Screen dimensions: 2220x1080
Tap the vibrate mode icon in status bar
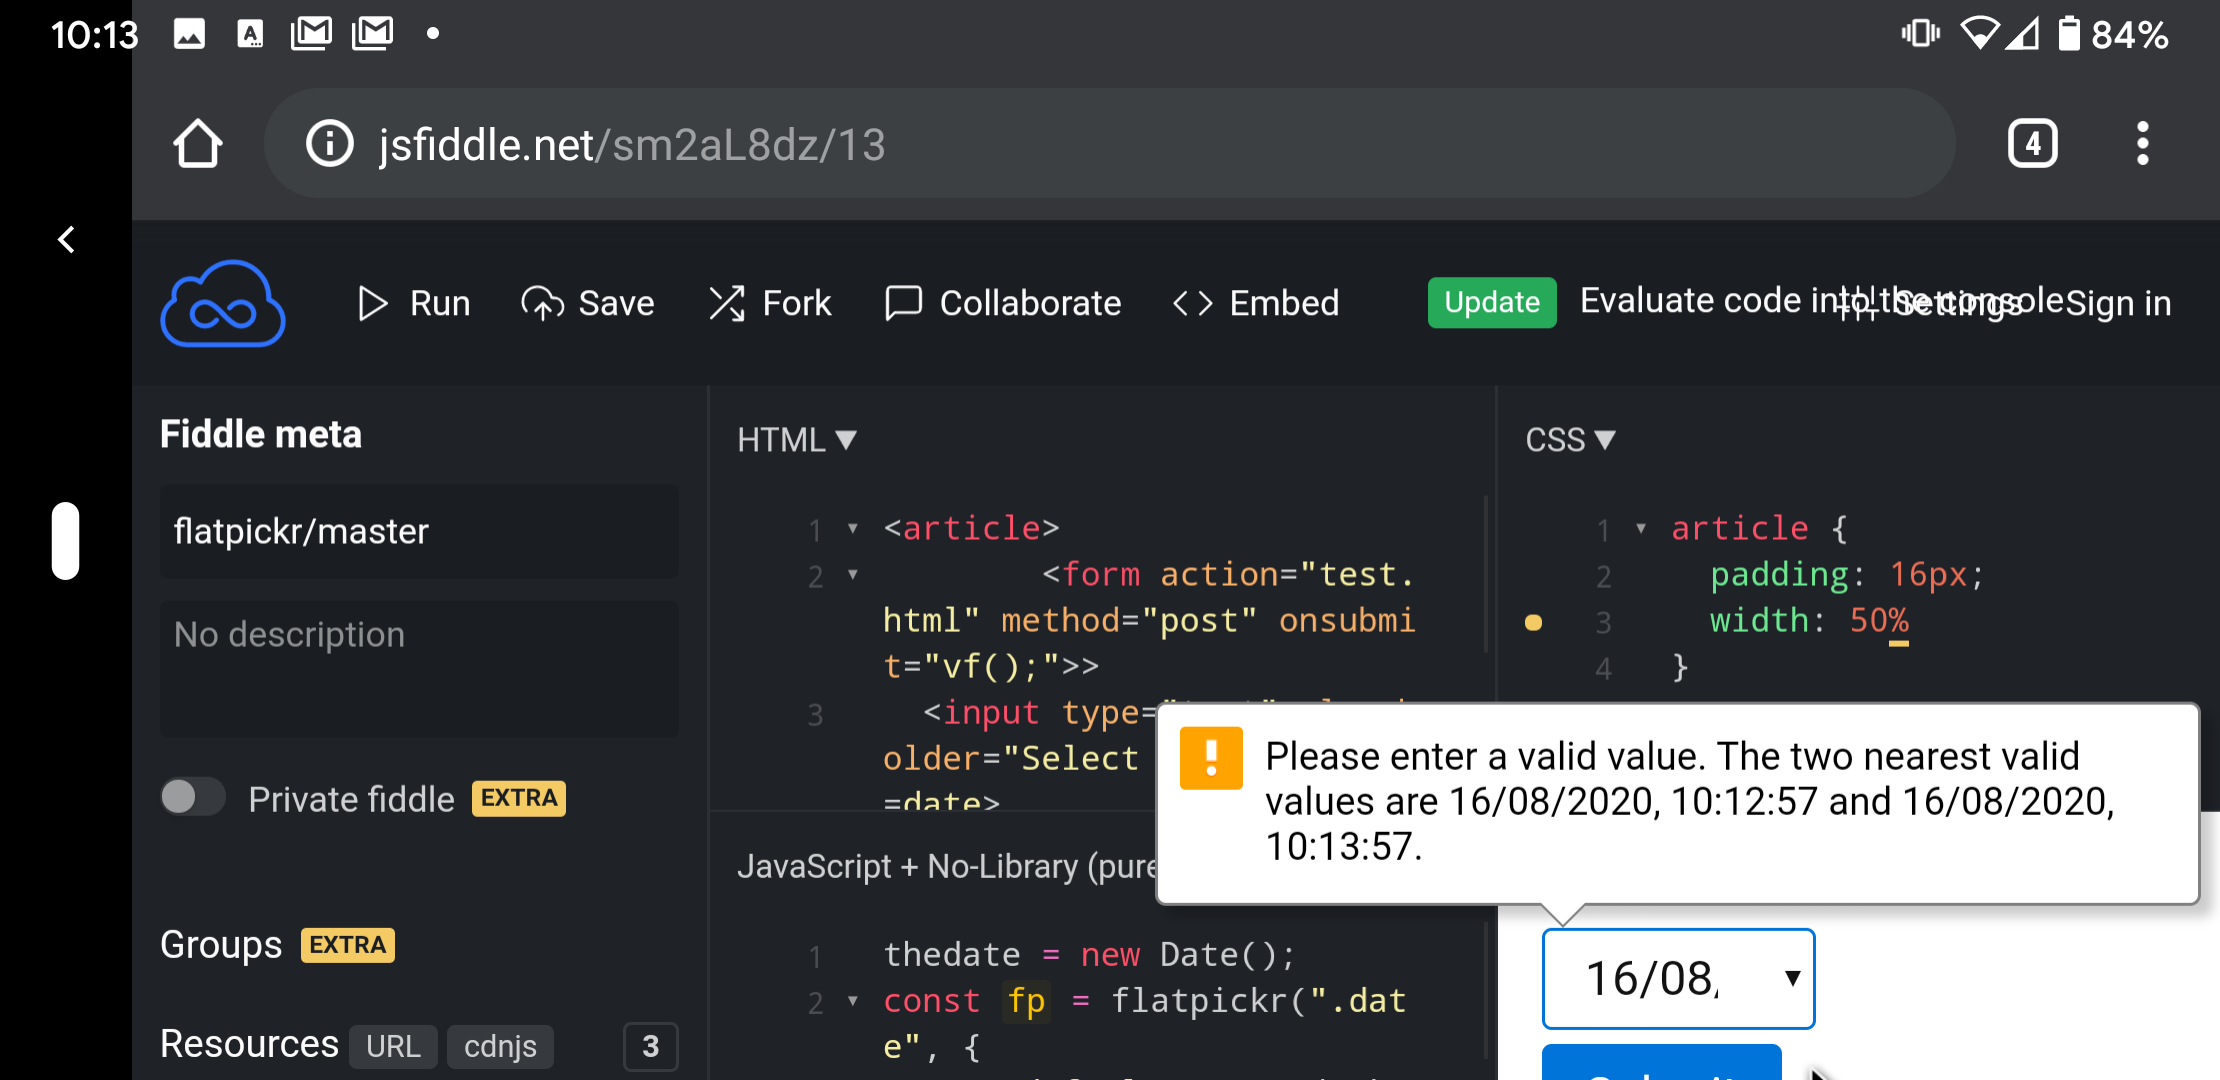(1920, 34)
